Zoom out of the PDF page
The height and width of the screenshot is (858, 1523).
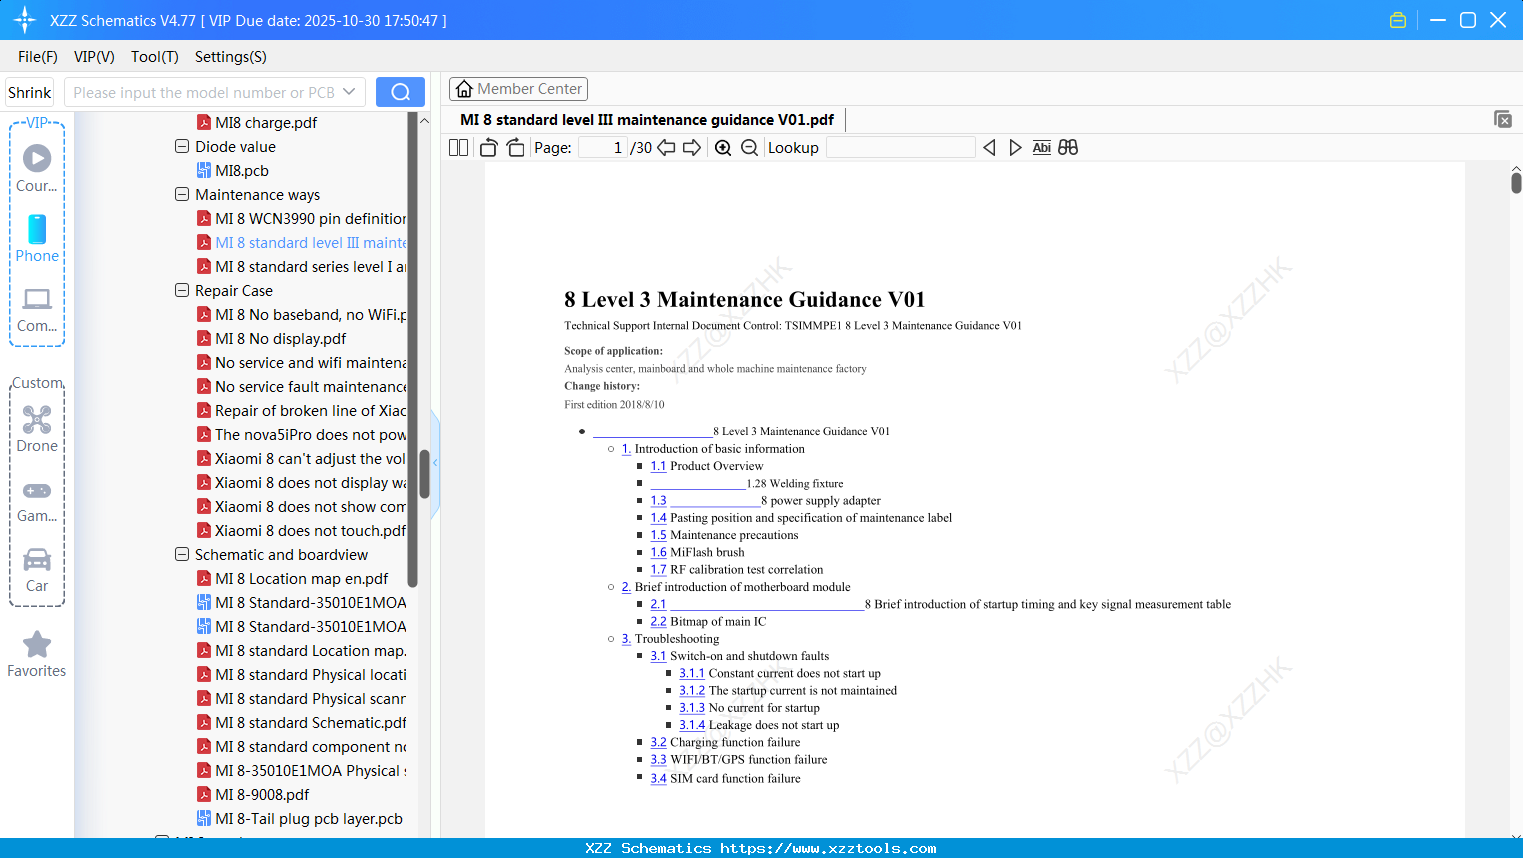tap(748, 147)
